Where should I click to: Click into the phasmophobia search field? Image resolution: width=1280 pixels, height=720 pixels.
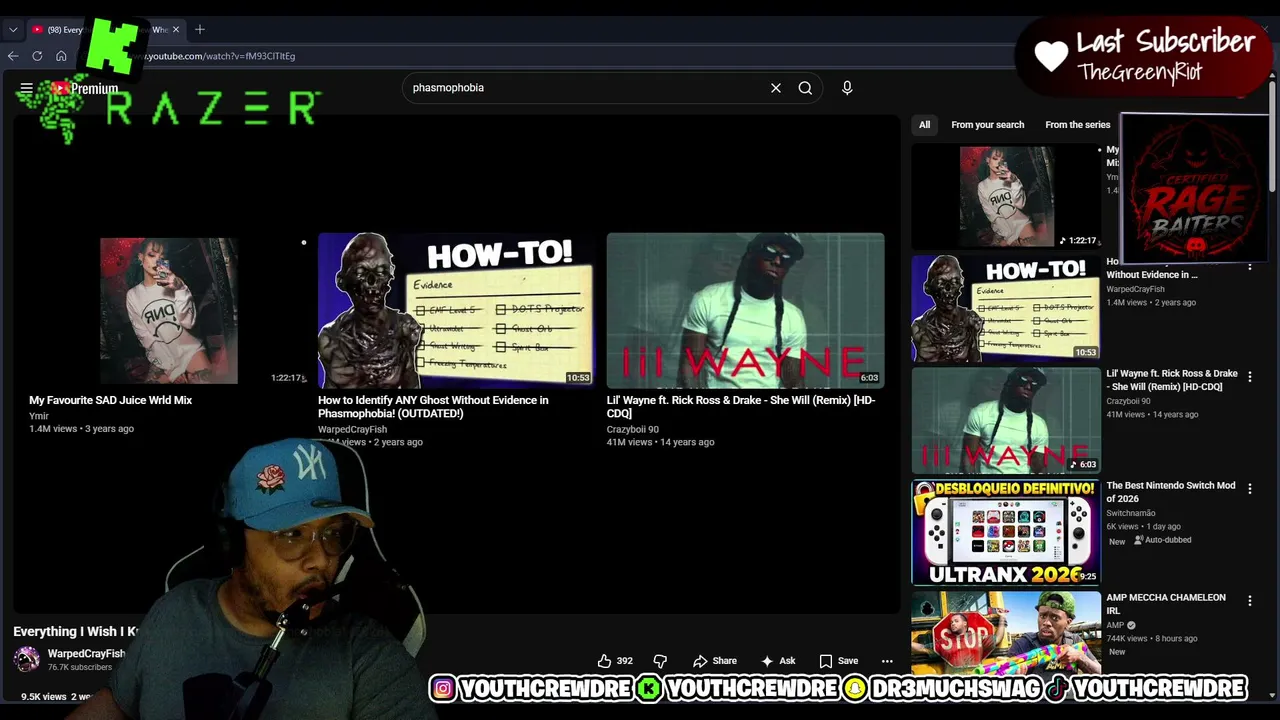coord(585,88)
